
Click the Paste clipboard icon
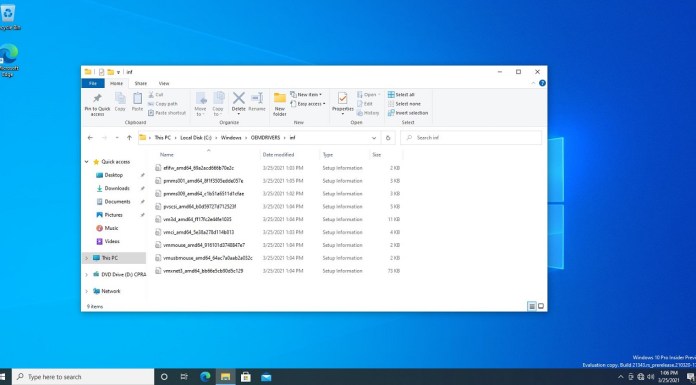(138, 98)
